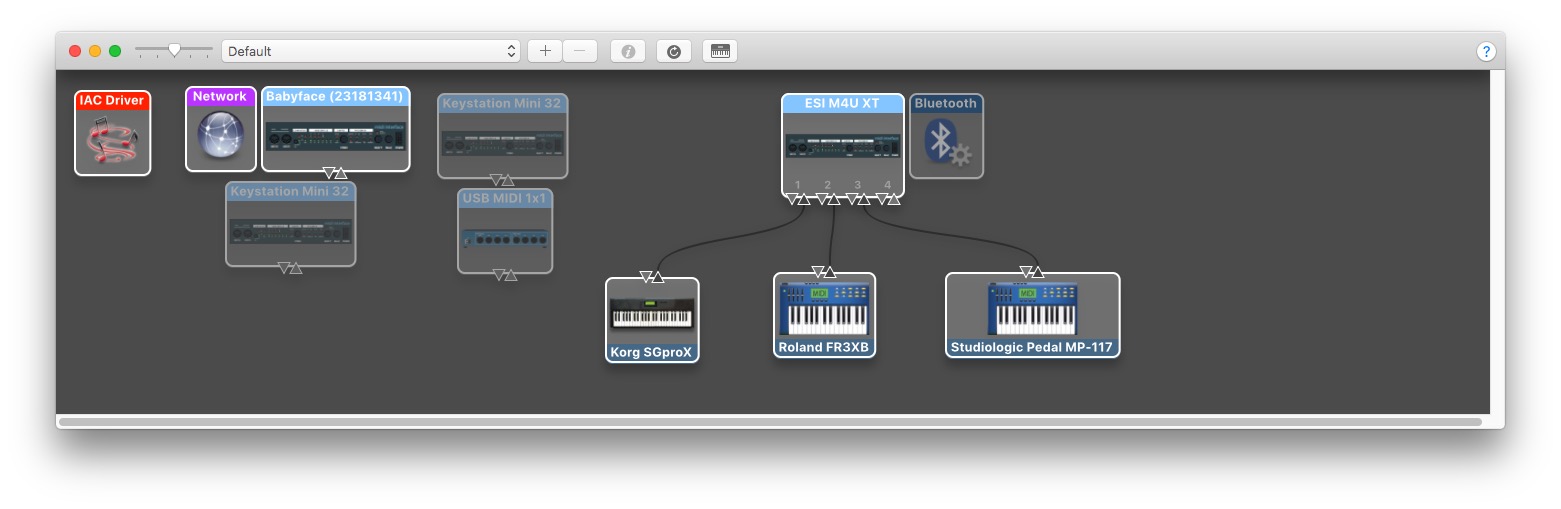1561x509 pixels.
Task: Open the Default configuration dropdown
Action: tap(371, 51)
